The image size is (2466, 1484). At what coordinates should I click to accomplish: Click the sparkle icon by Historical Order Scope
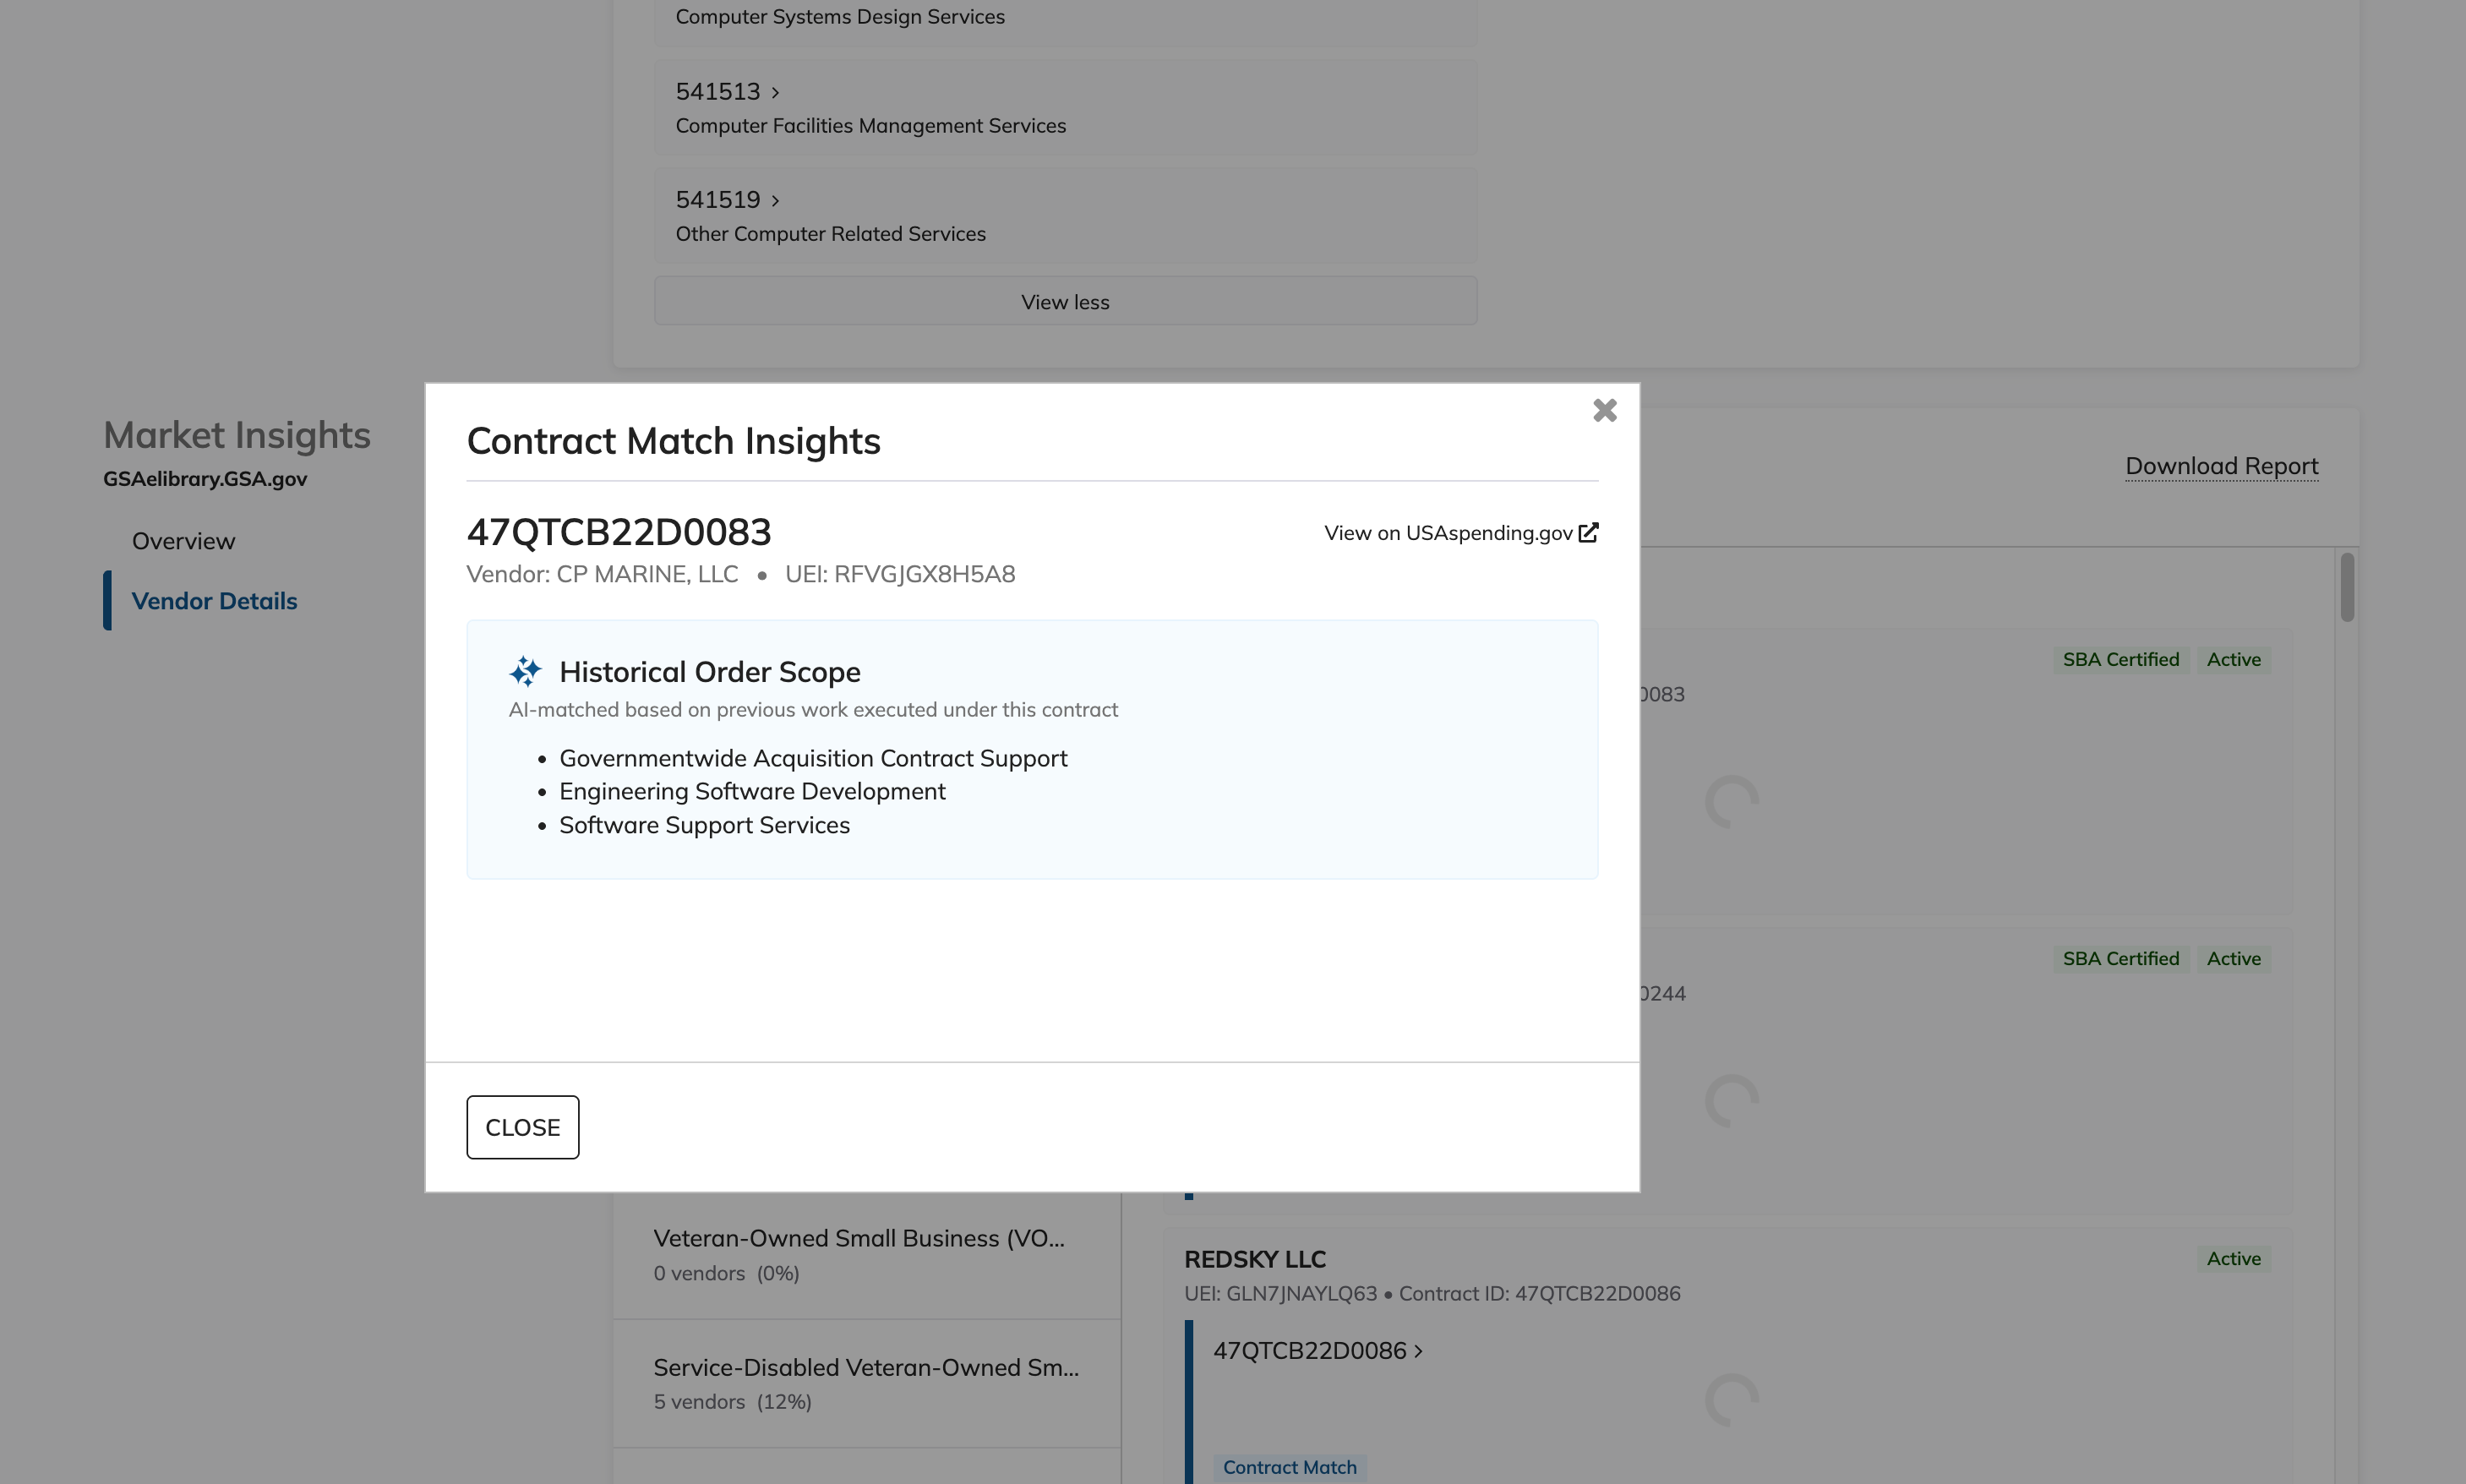(x=525, y=672)
